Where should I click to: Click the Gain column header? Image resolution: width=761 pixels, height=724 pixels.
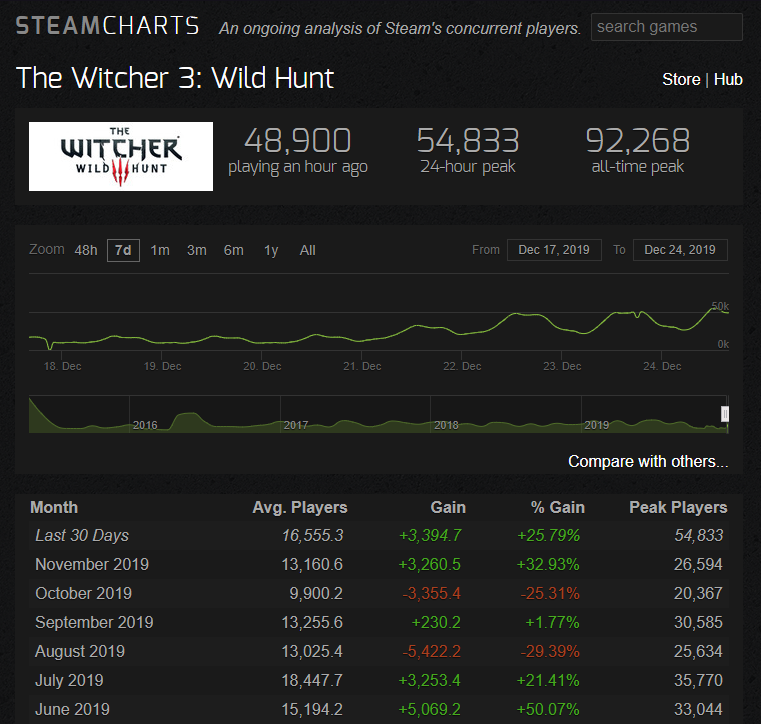point(448,508)
